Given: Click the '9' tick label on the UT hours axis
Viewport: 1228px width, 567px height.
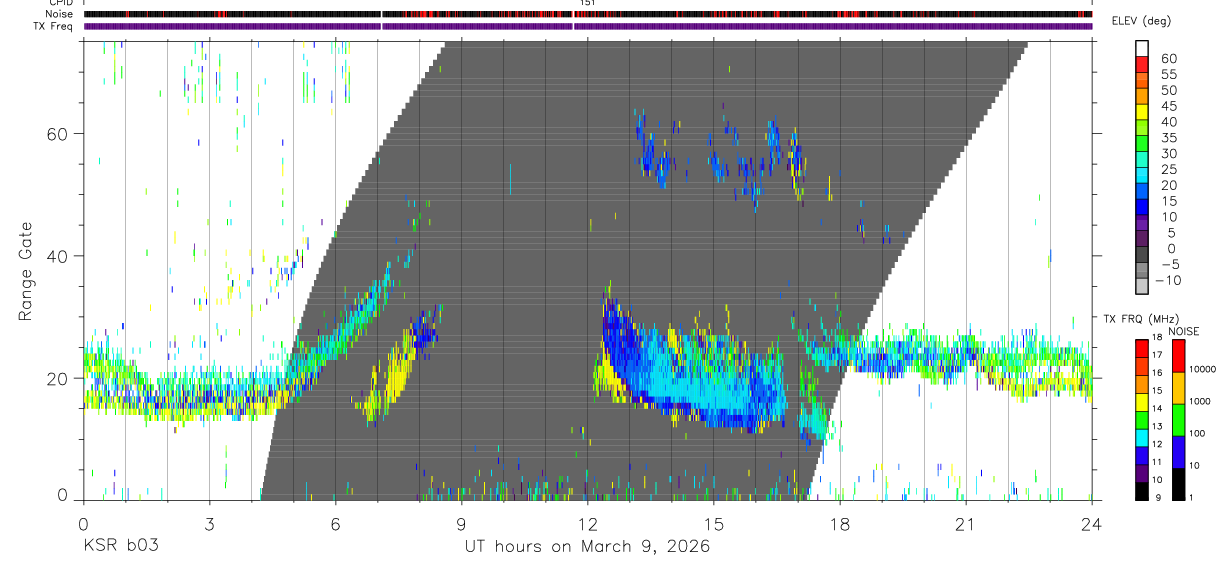Looking at the screenshot, I should 461,523.
